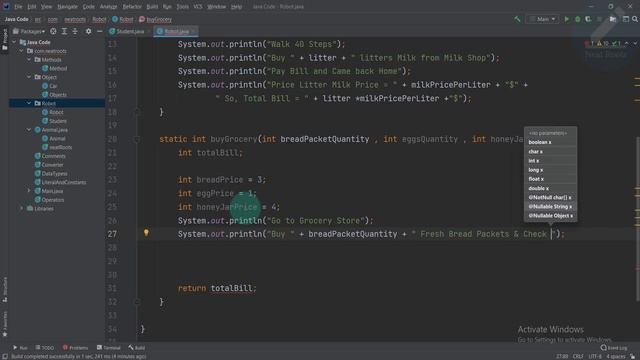Open the Structure tool window stripe button
640x360 pixels.
click(x=4, y=289)
